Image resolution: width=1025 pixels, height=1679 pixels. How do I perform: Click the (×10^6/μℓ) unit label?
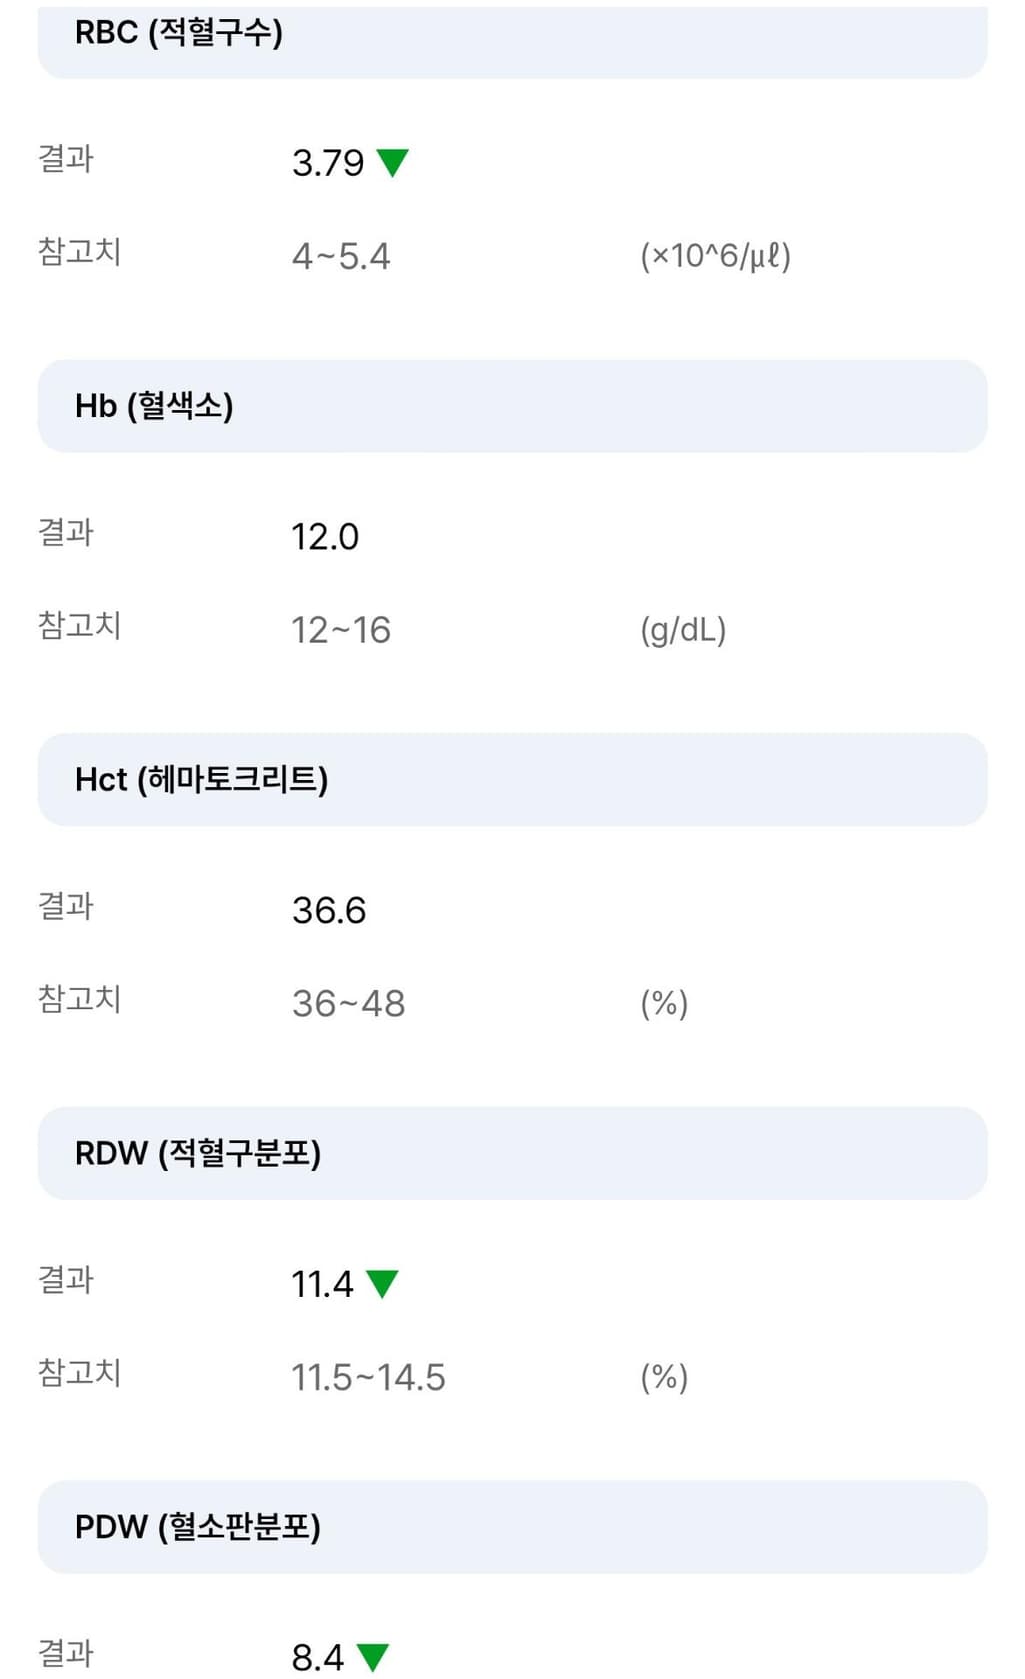coord(715,257)
